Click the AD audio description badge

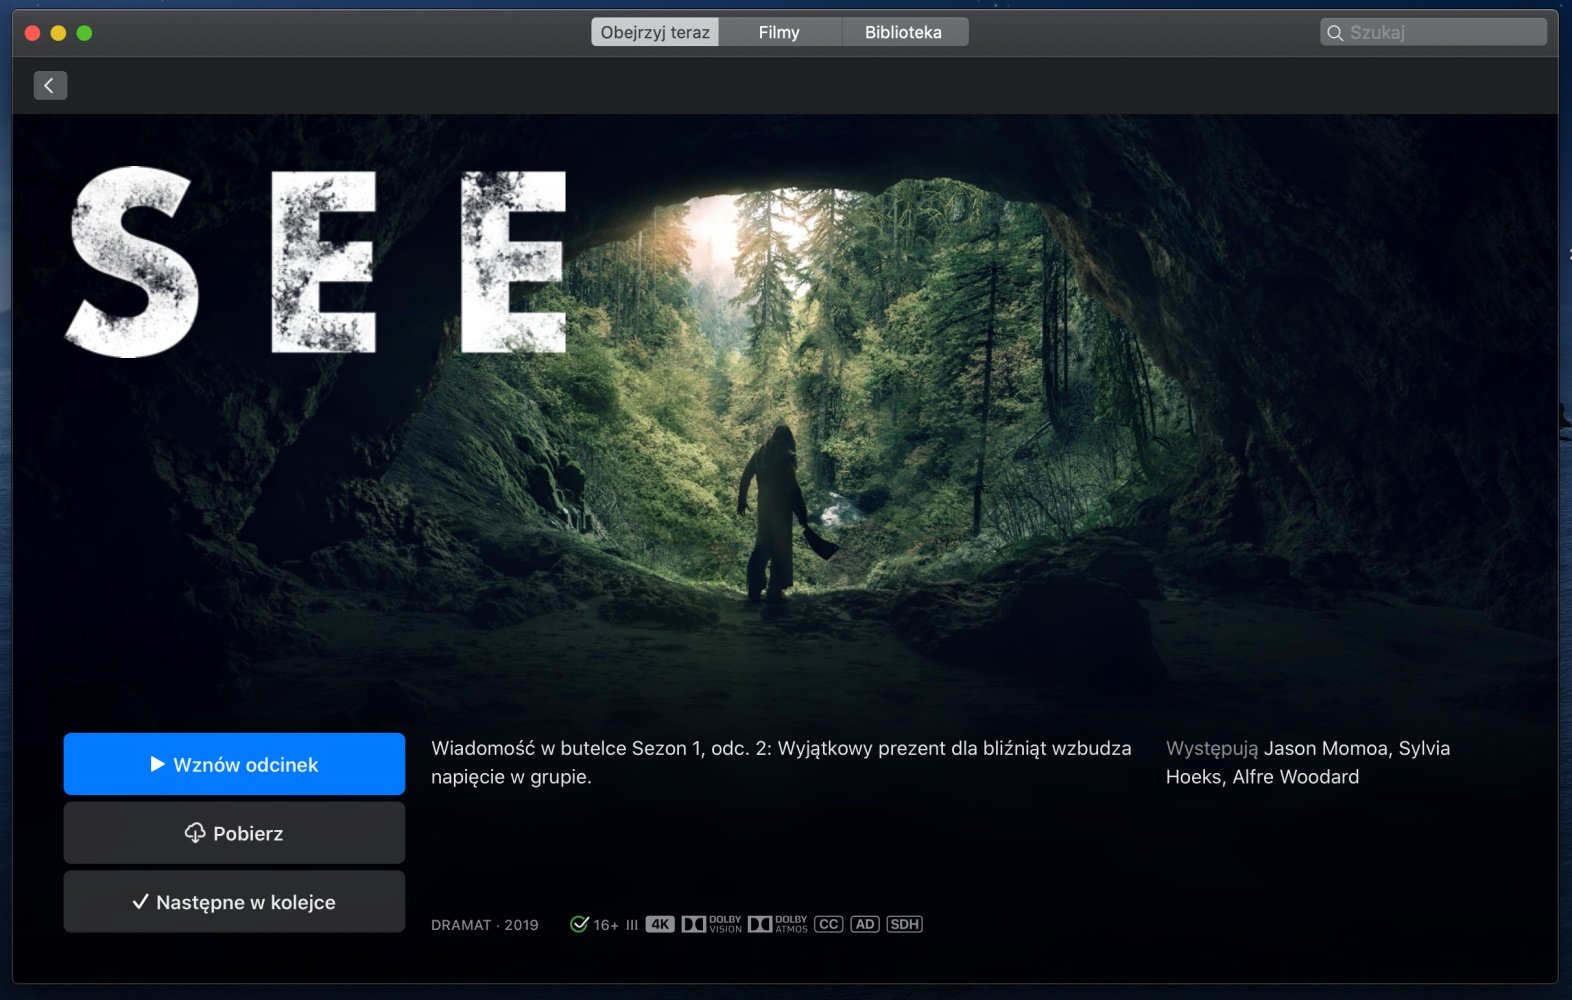tap(865, 924)
